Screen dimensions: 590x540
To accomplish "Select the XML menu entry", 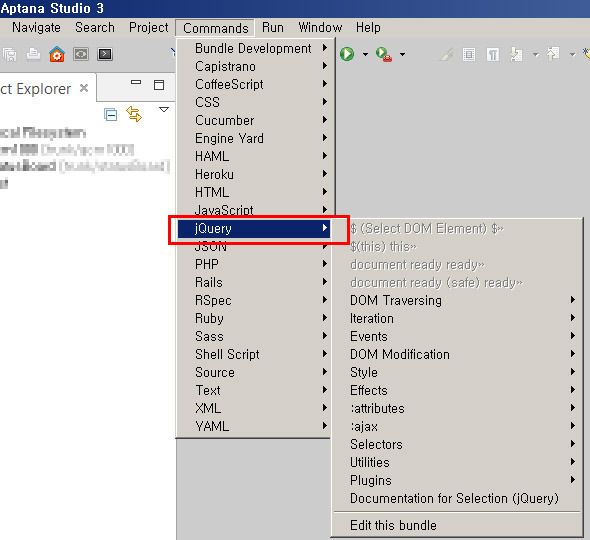I will coord(254,408).
